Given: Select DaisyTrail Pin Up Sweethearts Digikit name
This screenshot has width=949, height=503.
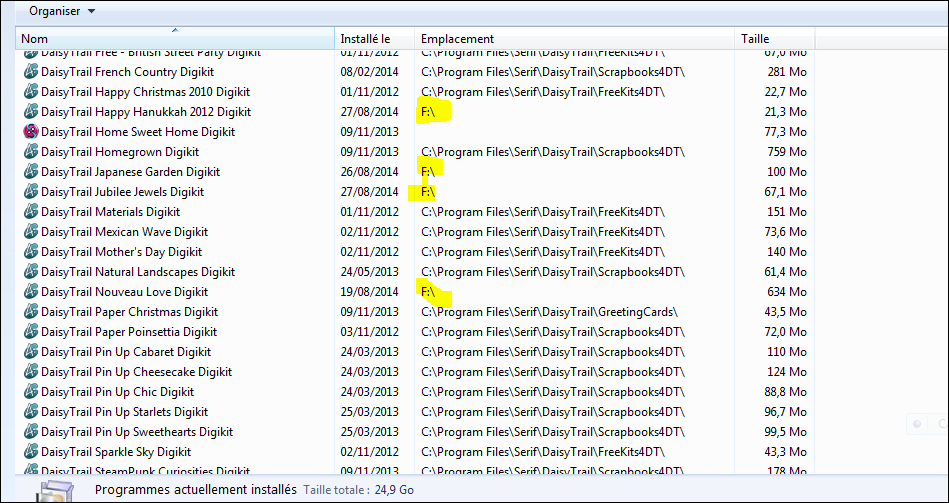Looking at the screenshot, I should [x=137, y=432].
